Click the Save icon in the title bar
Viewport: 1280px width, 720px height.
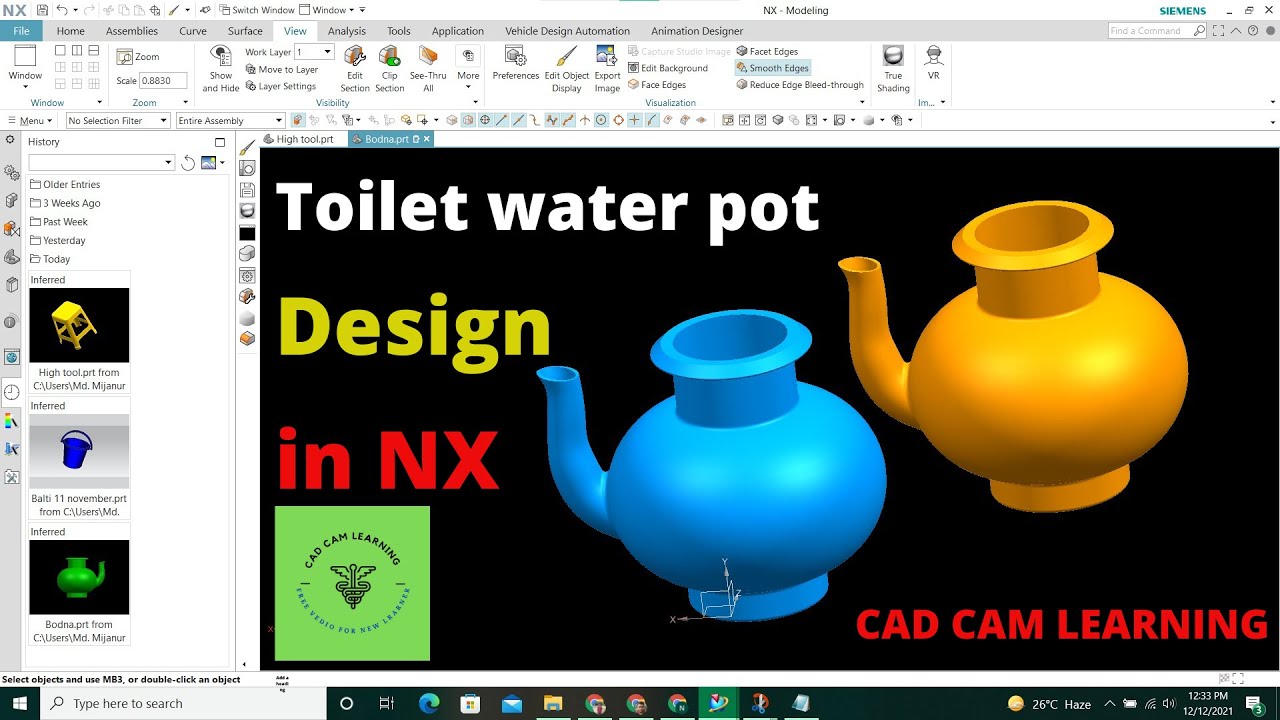coord(42,10)
